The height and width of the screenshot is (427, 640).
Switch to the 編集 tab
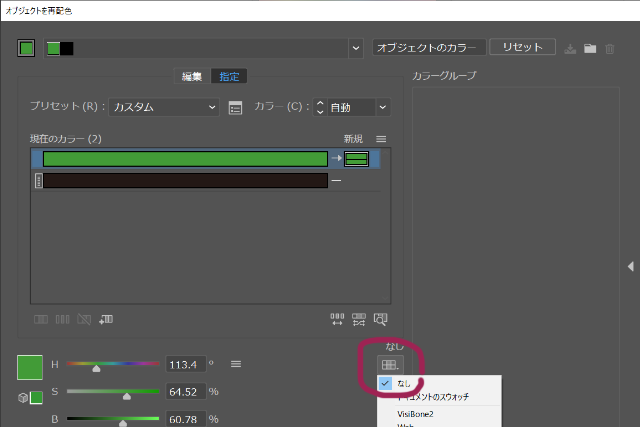click(191, 76)
